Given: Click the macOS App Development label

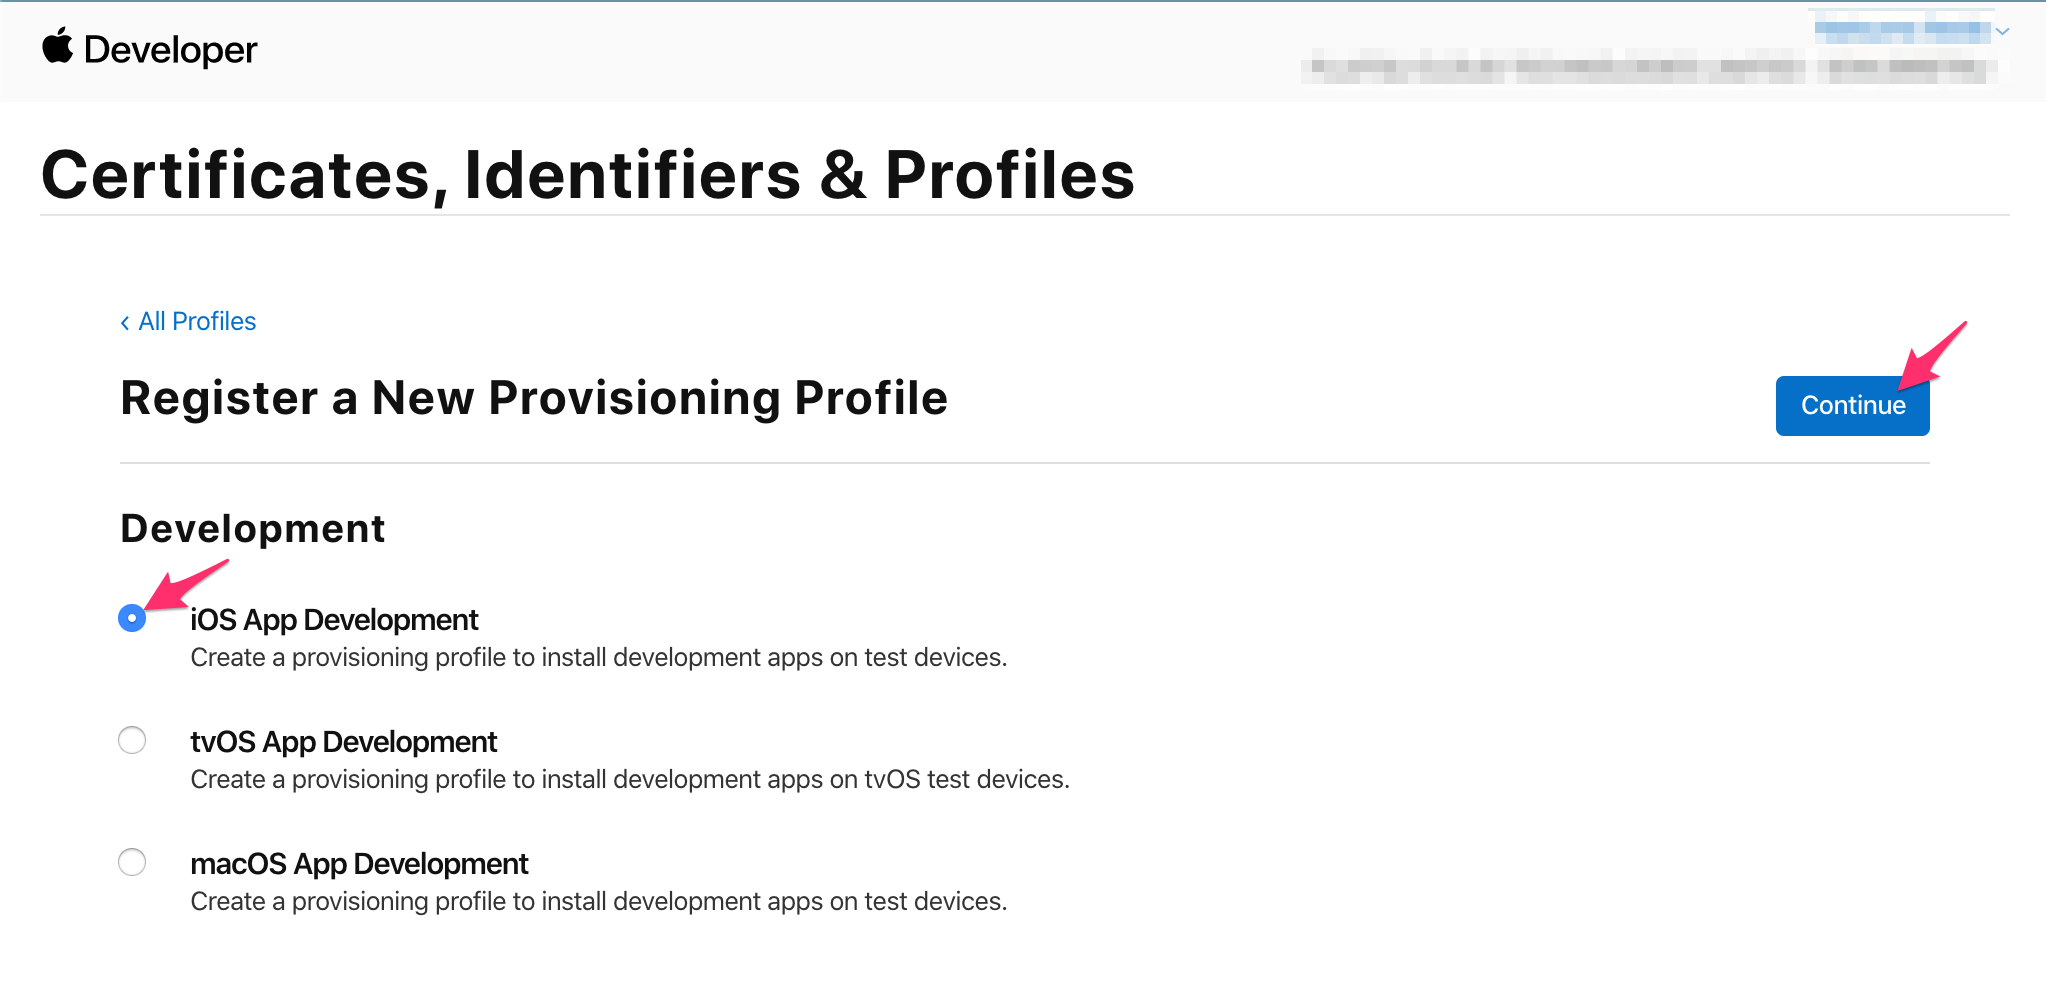Looking at the screenshot, I should coord(359,864).
